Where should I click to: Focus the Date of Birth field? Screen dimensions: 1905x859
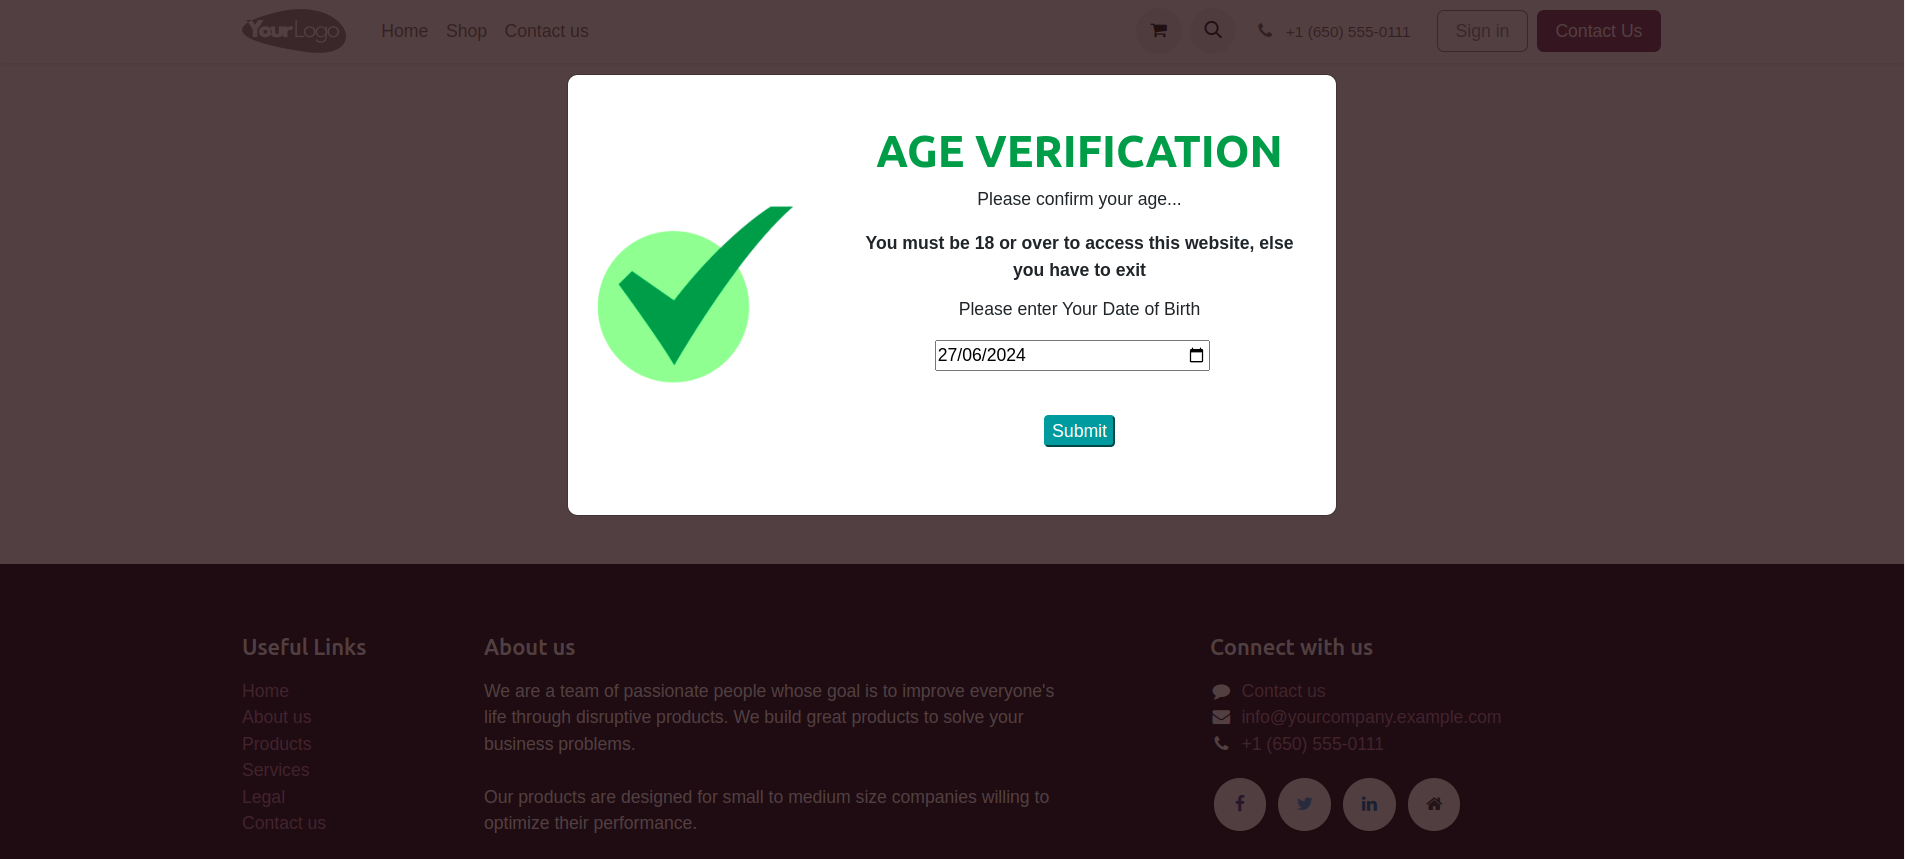pyautogui.click(x=1050, y=356)
